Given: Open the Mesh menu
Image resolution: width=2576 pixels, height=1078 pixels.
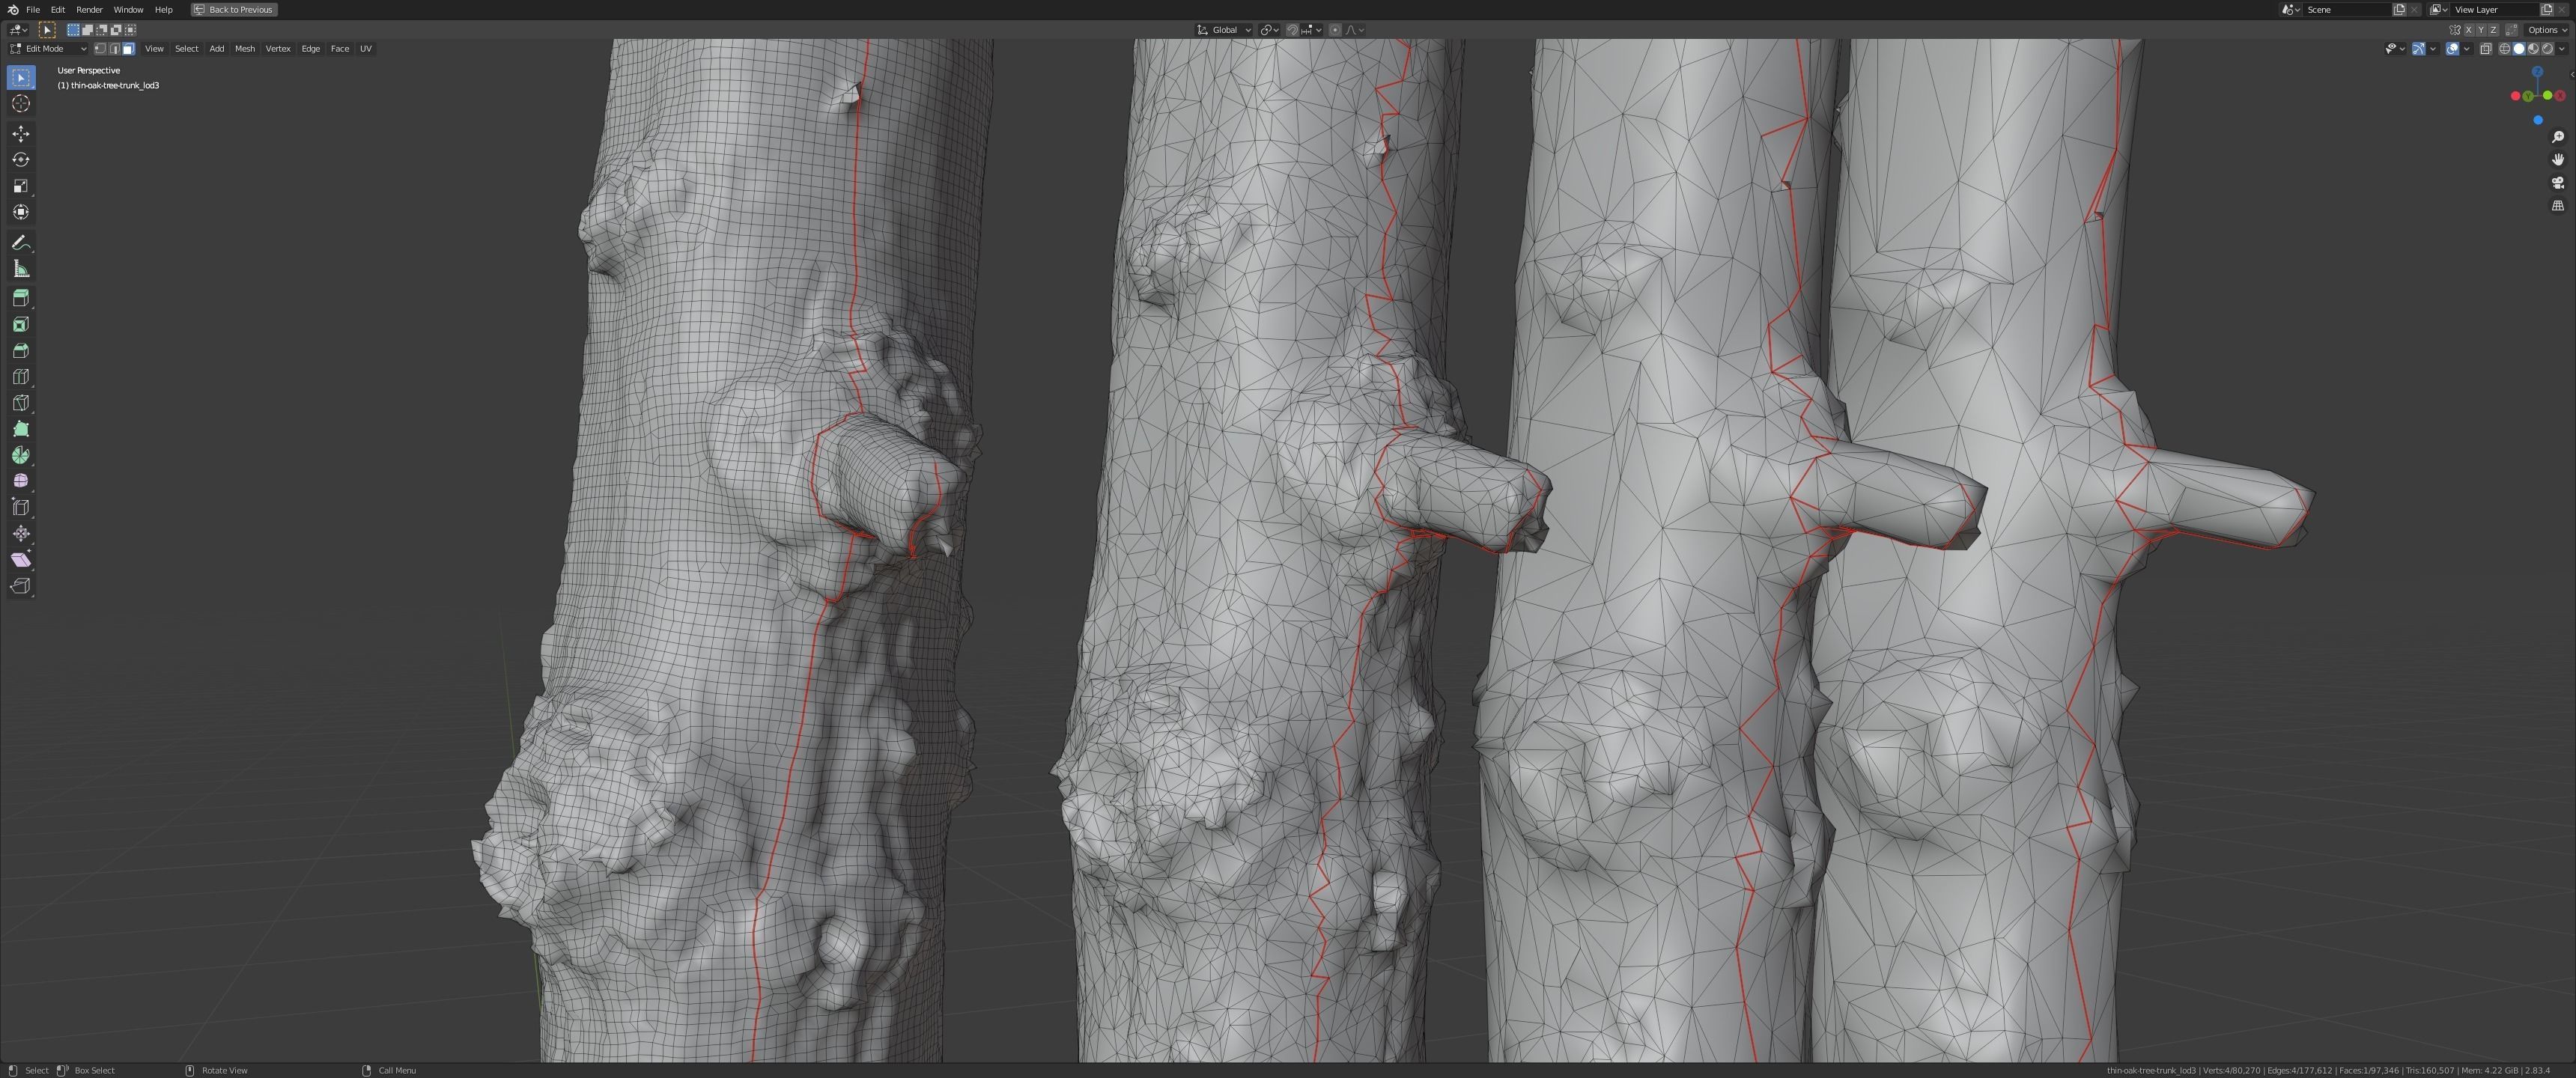Looking at the screenshot, I should point(244,48).
